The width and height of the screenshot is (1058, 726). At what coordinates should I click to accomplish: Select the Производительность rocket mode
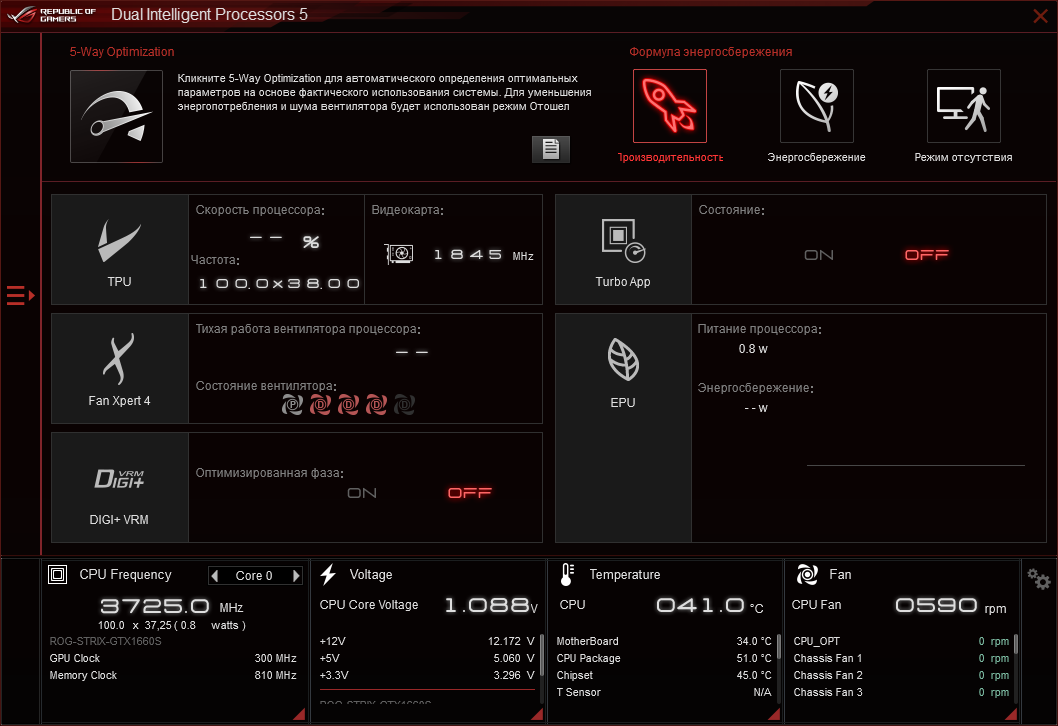(669, 106)
